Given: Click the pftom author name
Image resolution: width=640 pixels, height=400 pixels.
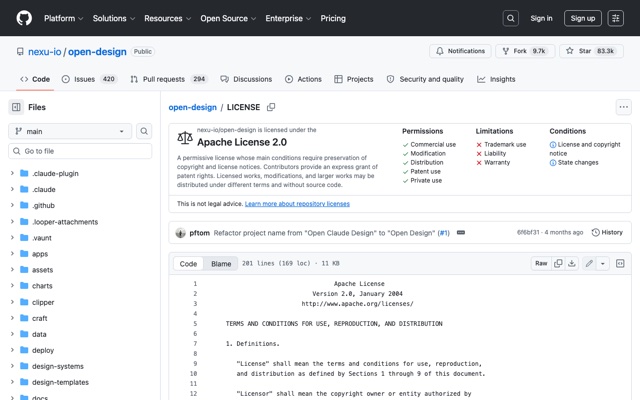Looking at the screenshot, I should coord(200,233).
